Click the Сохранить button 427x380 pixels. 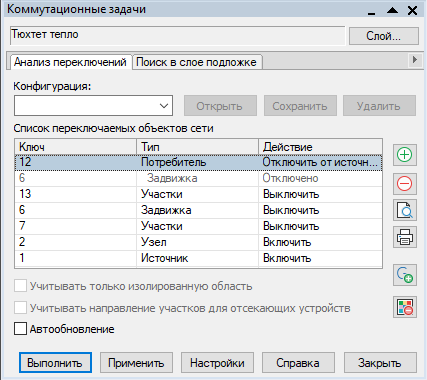coord(300,106)
